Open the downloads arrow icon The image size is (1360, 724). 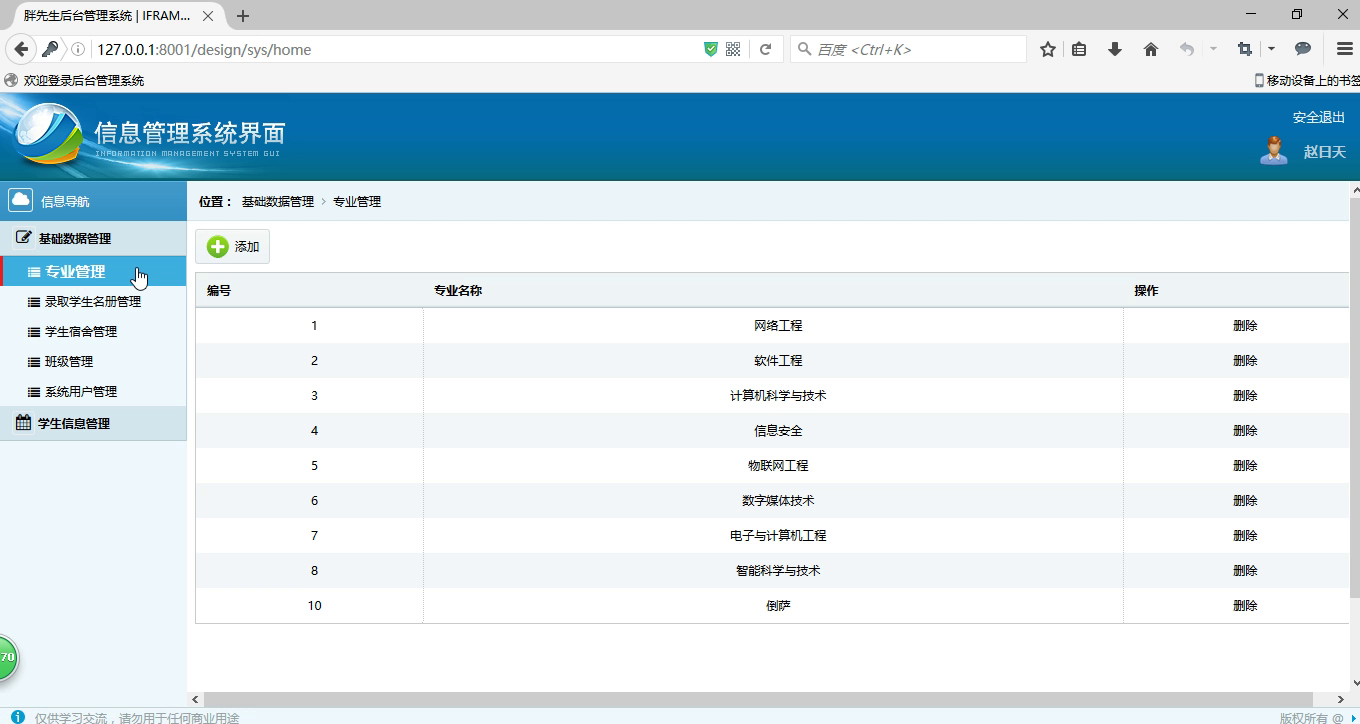click(x=1115, y=49)
